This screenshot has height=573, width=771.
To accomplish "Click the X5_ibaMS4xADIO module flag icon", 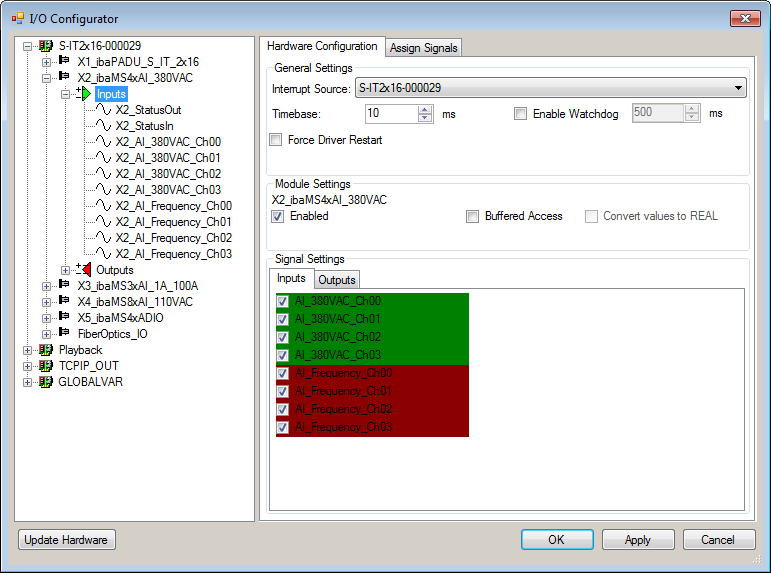I will pyautogui.click(x=64, y=316).
